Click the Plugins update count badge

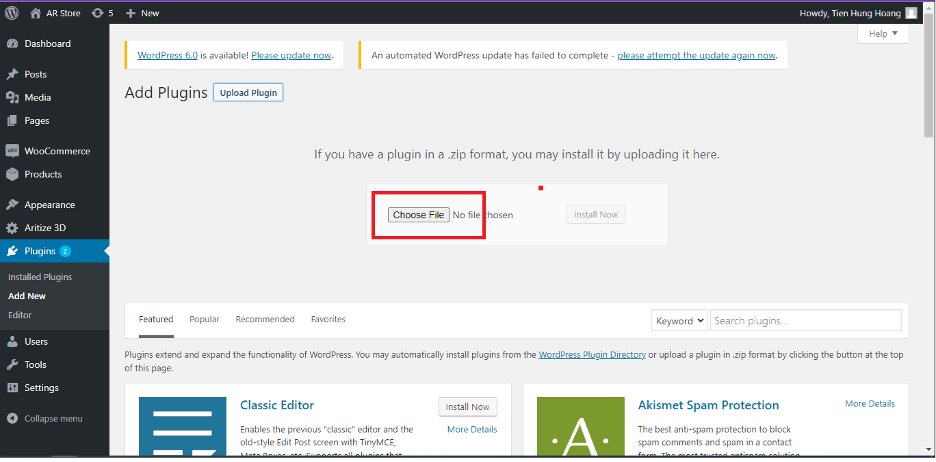[x=65, y=251]
